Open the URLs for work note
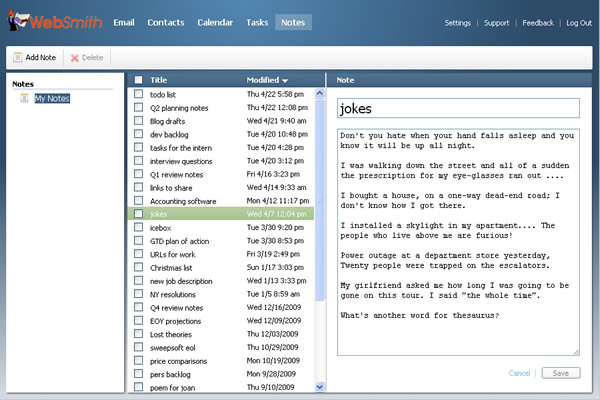 tap(173, 255)
